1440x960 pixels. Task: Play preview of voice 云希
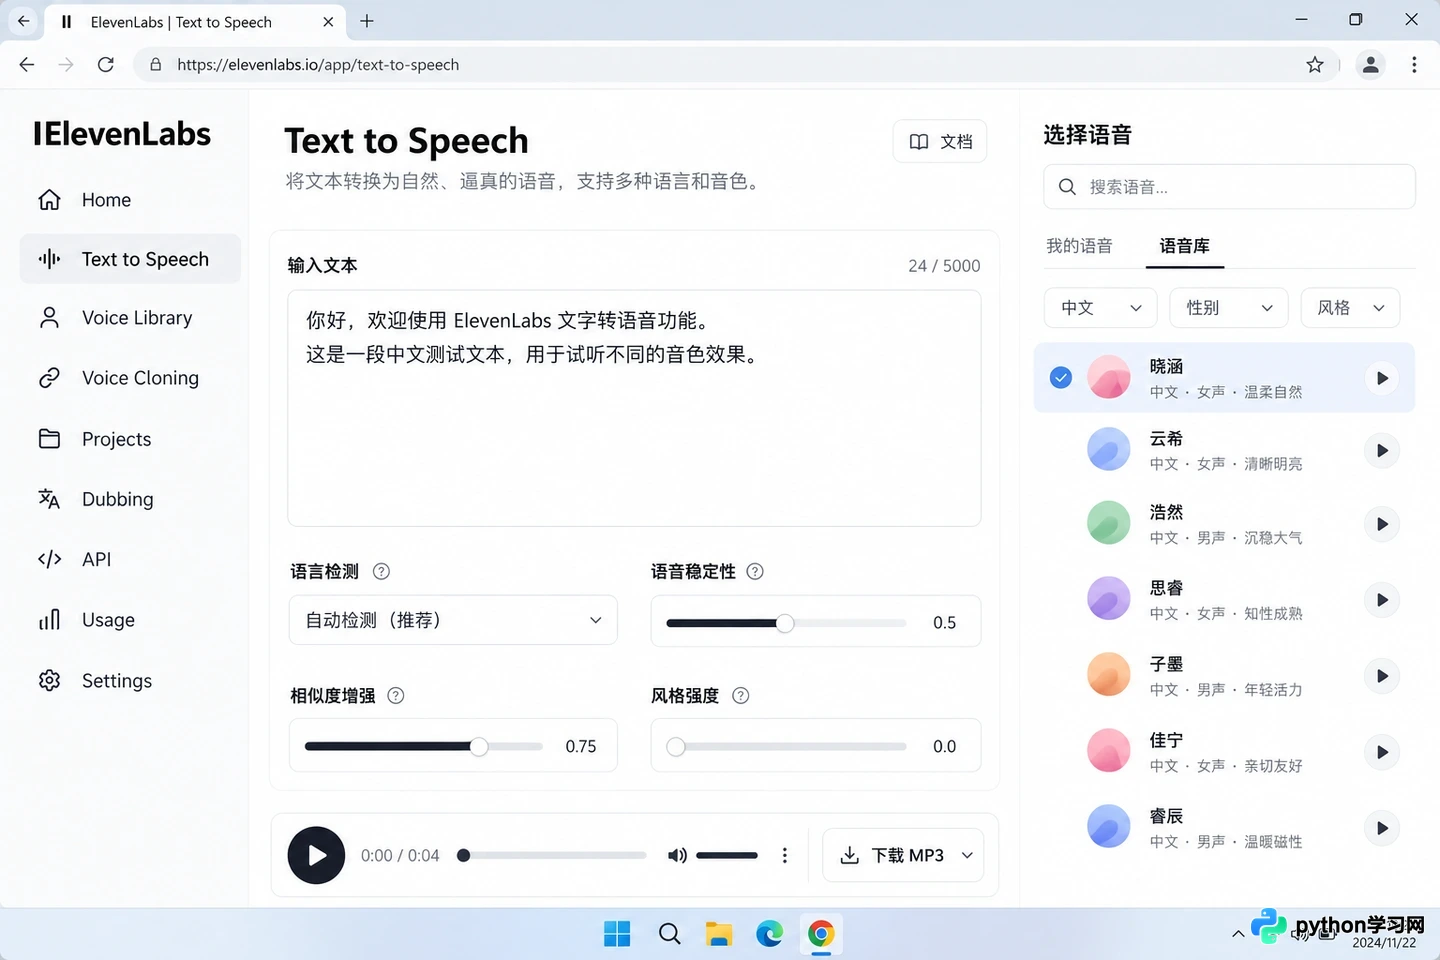(1382, 451)
